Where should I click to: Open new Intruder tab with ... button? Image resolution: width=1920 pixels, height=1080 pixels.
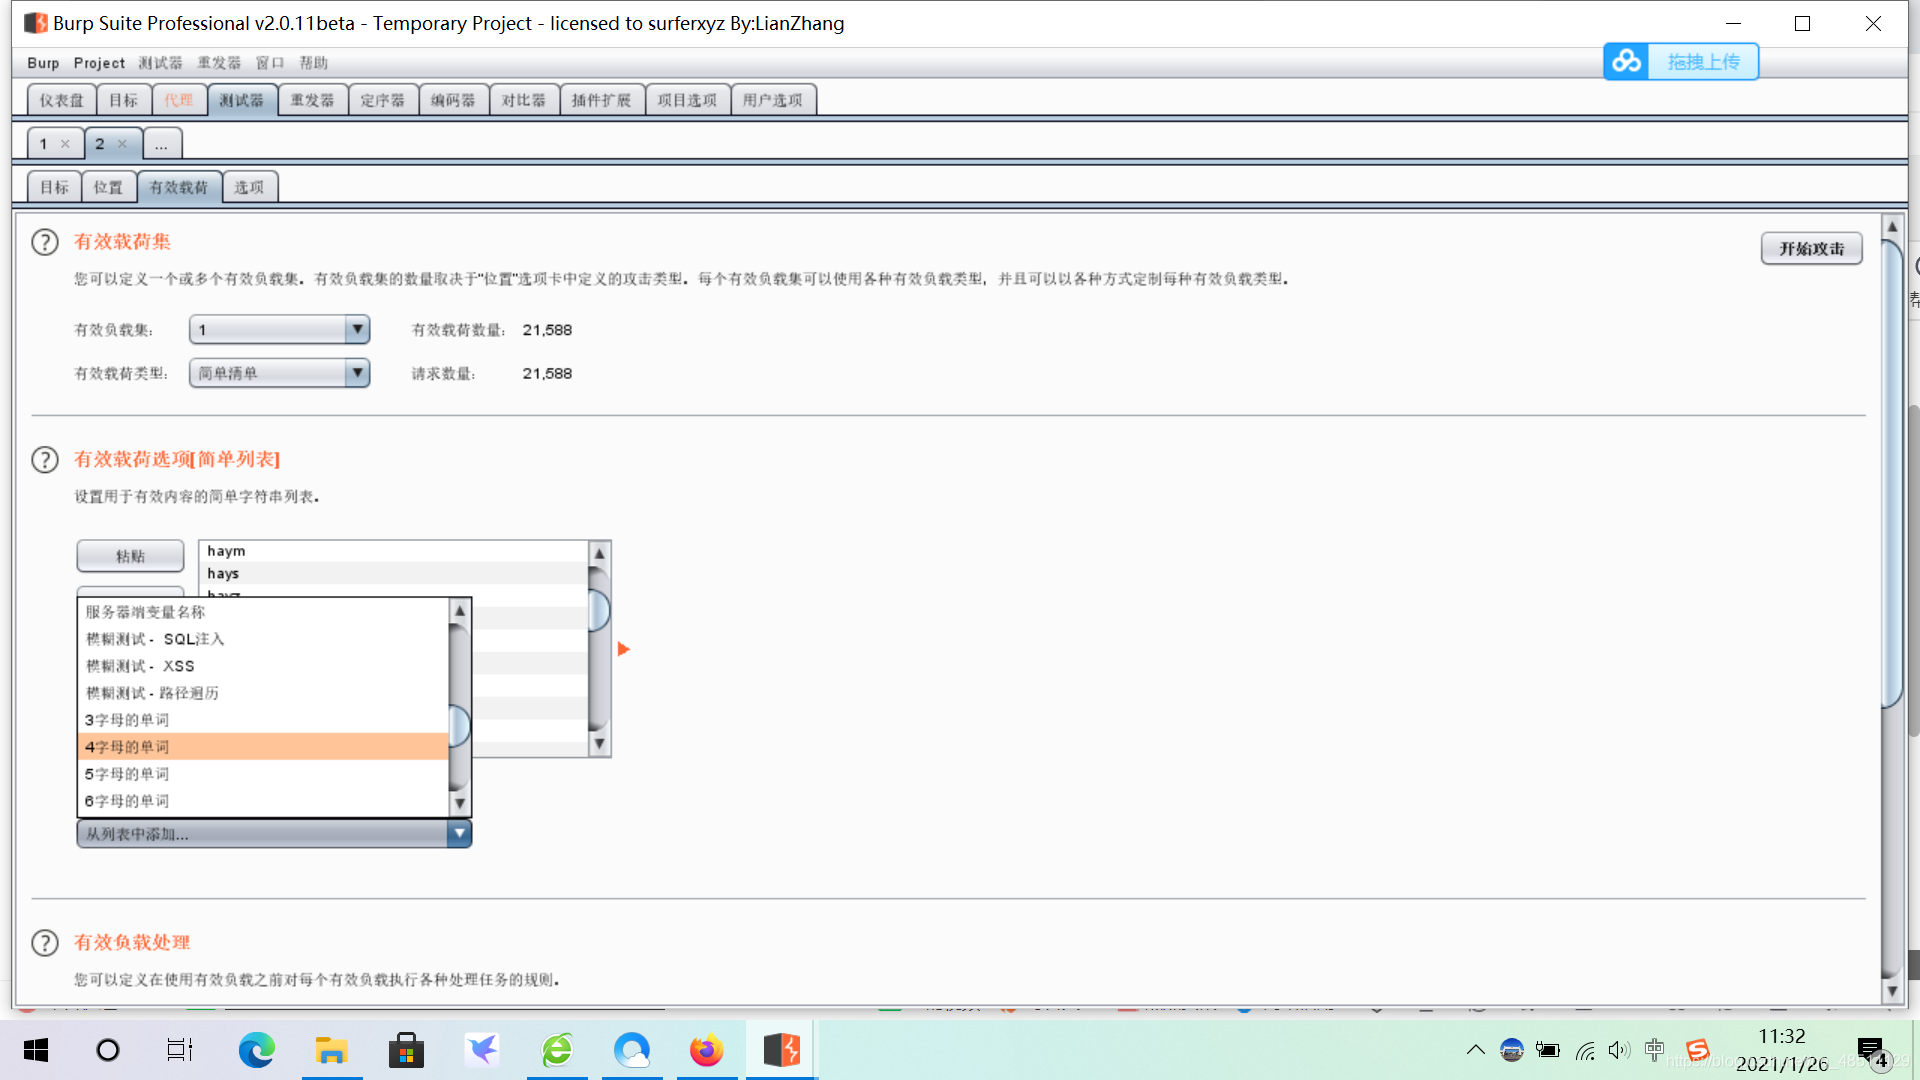coord(161,144)
